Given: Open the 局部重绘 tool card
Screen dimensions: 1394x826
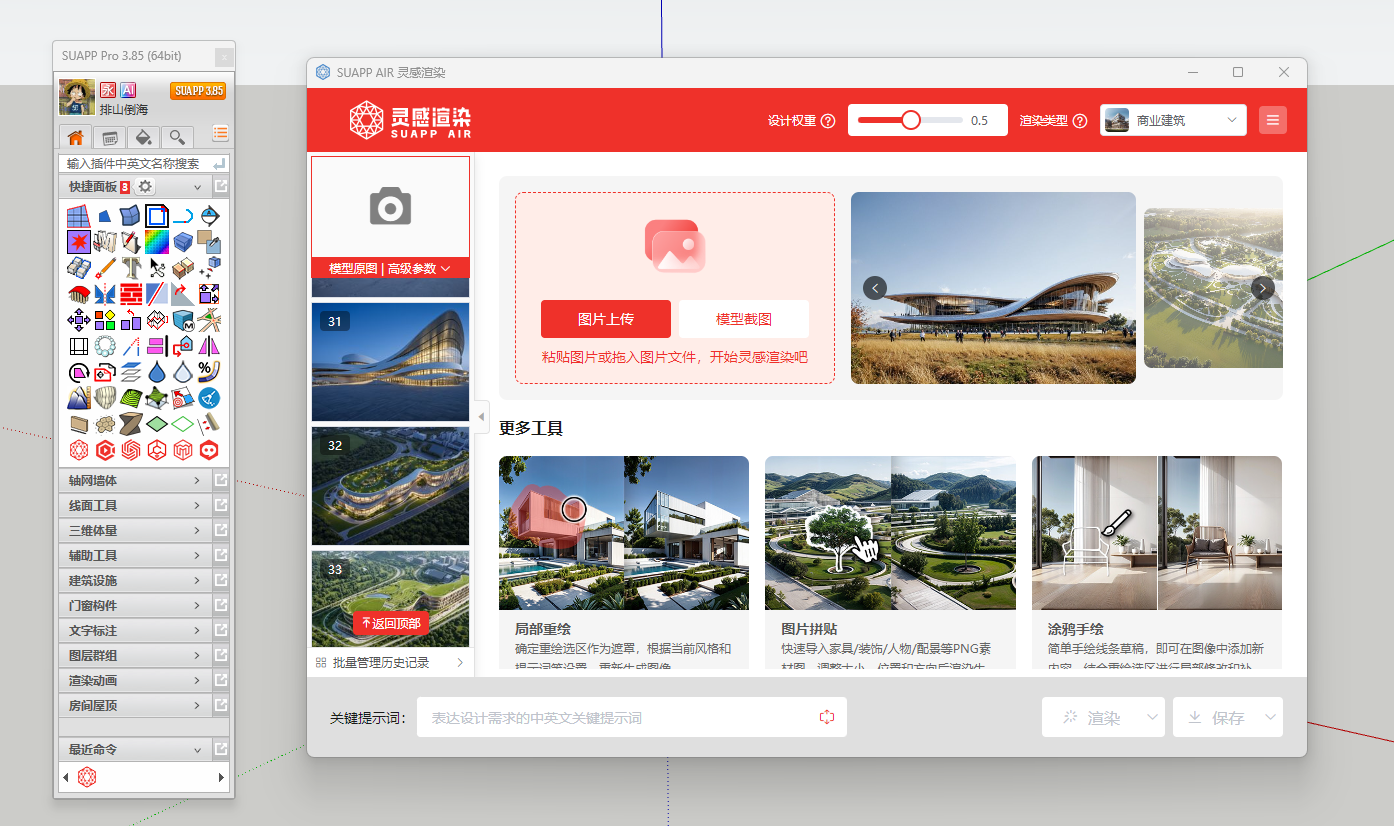Looking at the screenshot, I should click(624, 563).
